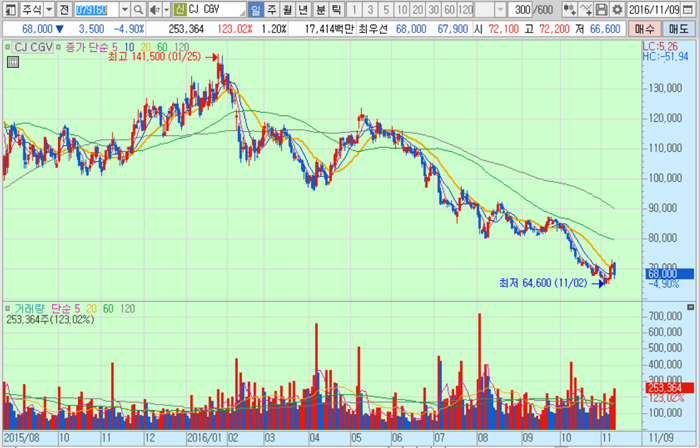This screenshot has height=448, width=700.
Task: Switch to weekly (주) chart period
Action: click(x=271, y=9)
